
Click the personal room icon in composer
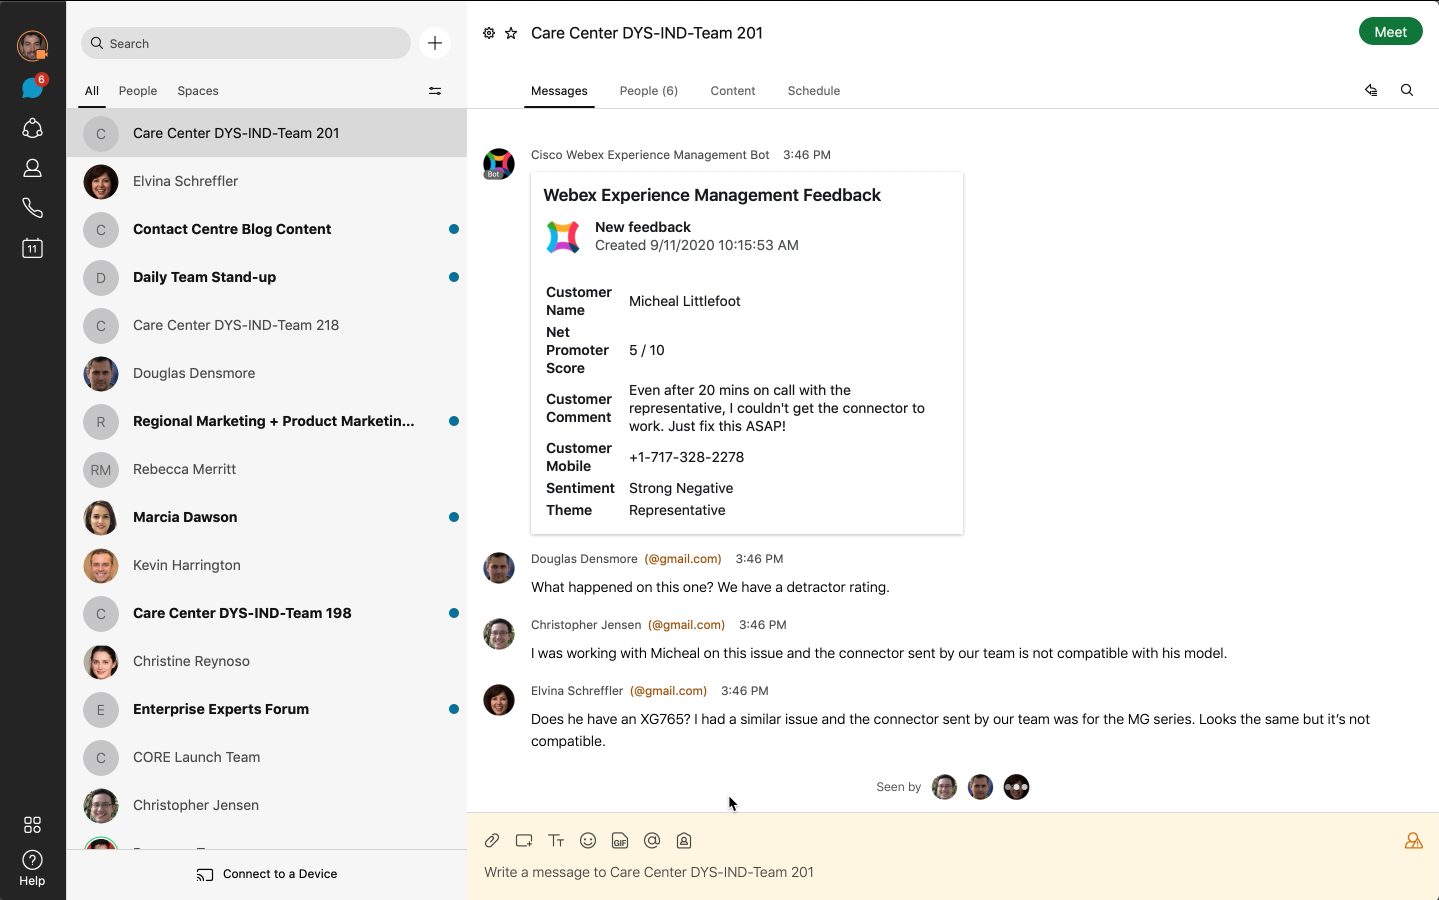(x=684, y=841)
